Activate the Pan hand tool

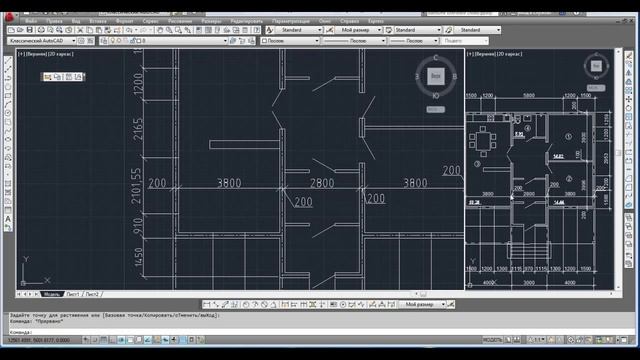pos(160,30)
